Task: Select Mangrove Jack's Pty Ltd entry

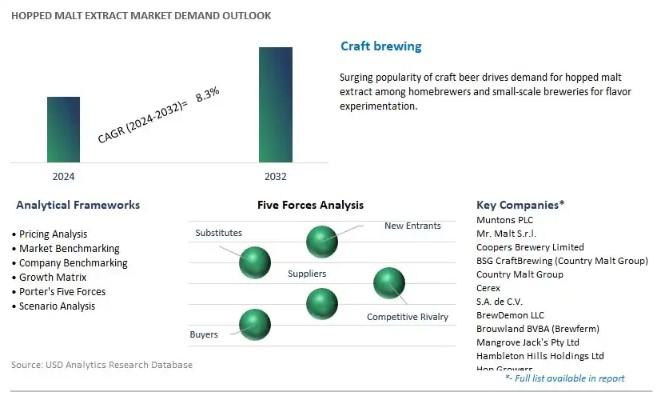Action: pyautogui.click(x=528, y=342)
